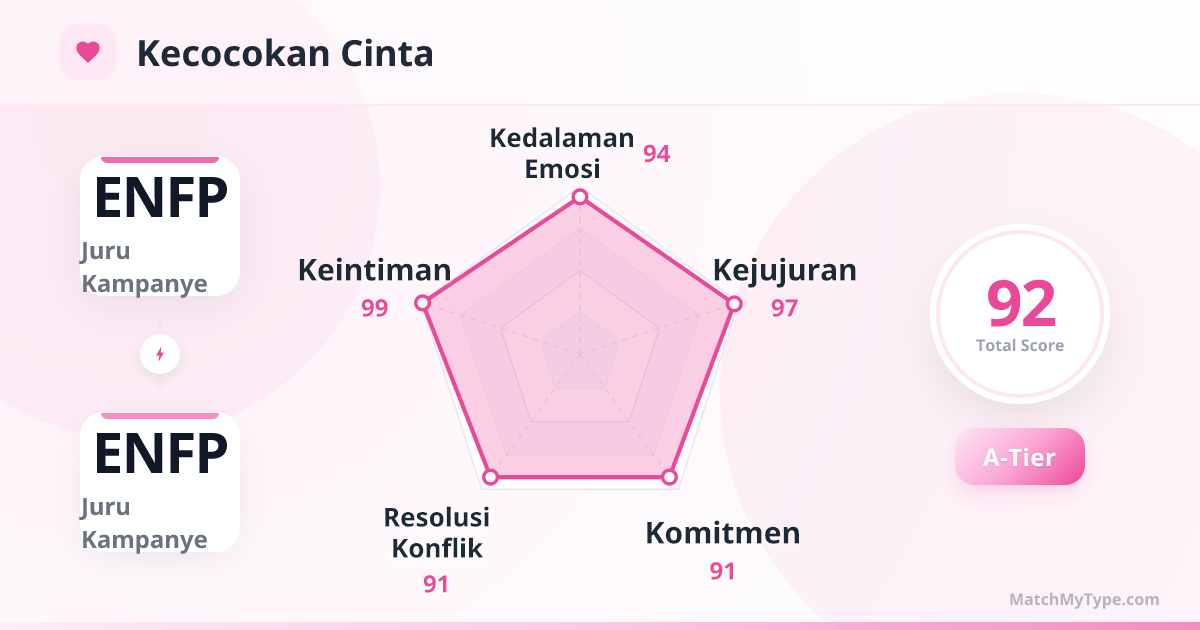Click the Kejujuran score value 97
1200x630 pixels.
click(784, 308)
